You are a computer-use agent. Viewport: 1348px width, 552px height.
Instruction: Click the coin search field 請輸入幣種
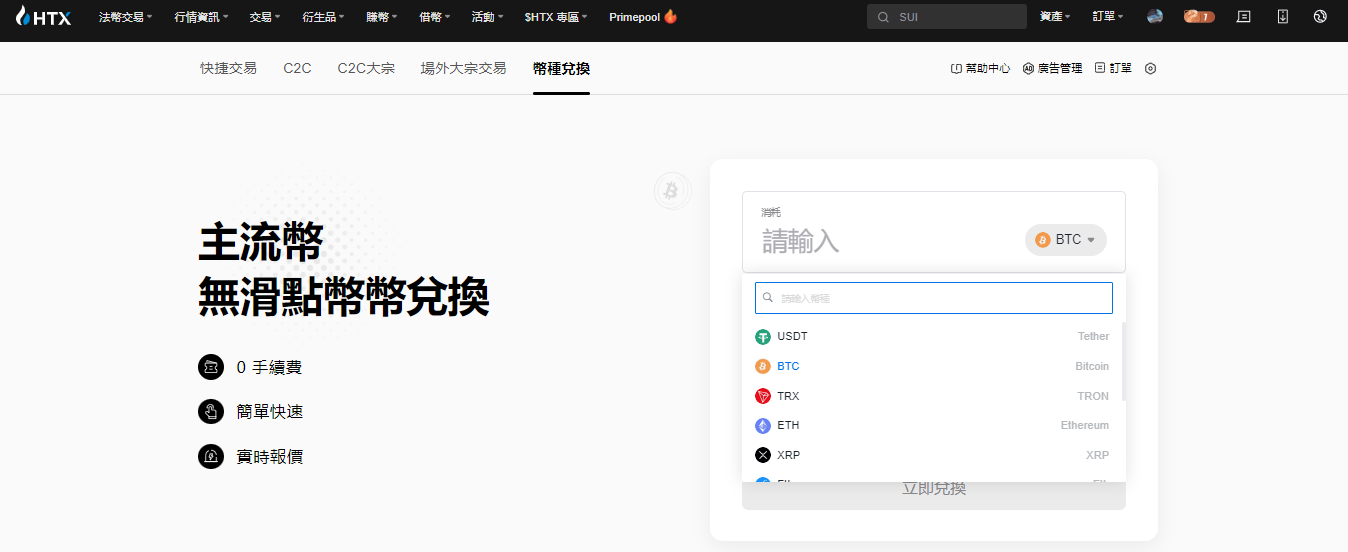click(934, 298)
